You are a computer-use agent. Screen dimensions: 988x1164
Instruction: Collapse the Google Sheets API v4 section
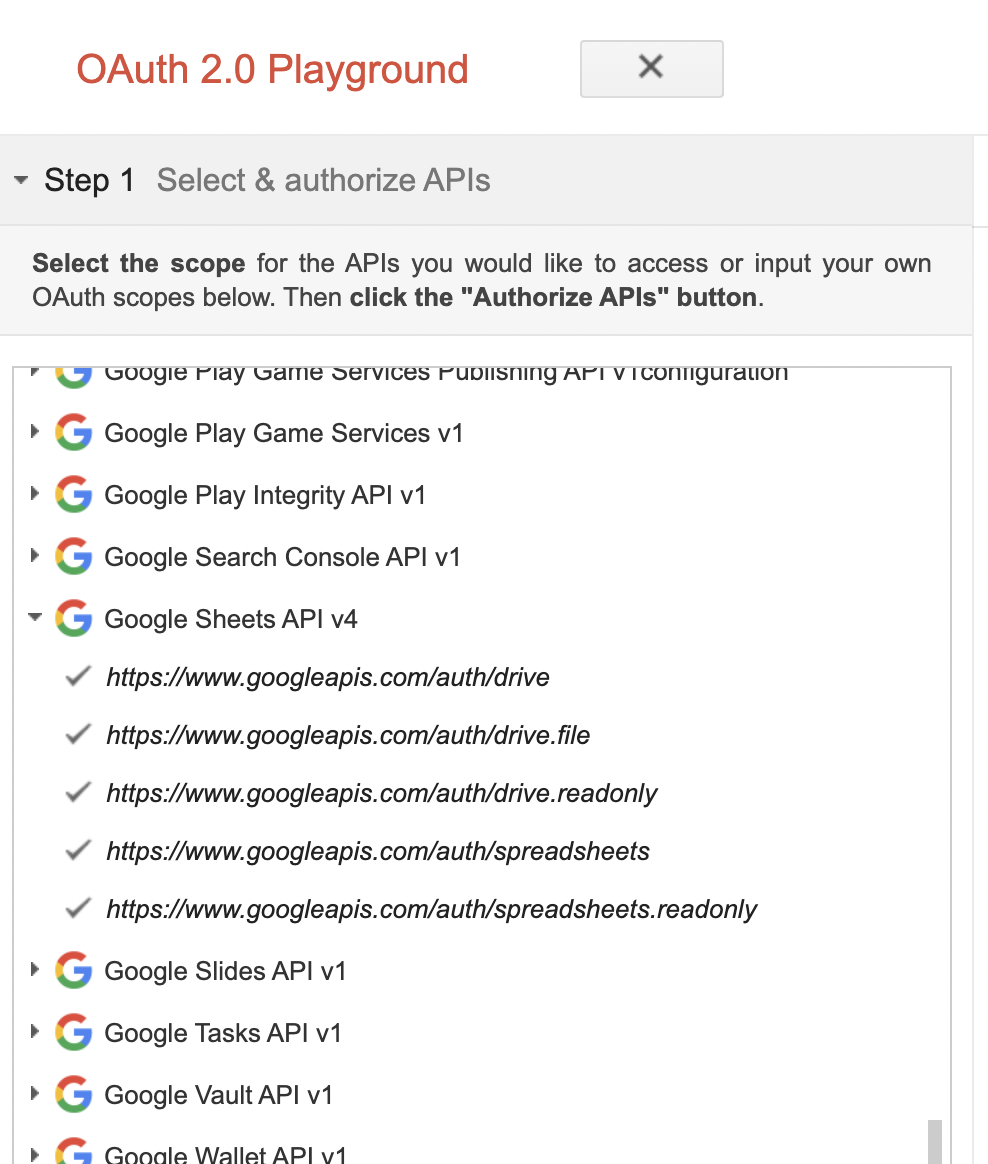[x=35, y=618]
